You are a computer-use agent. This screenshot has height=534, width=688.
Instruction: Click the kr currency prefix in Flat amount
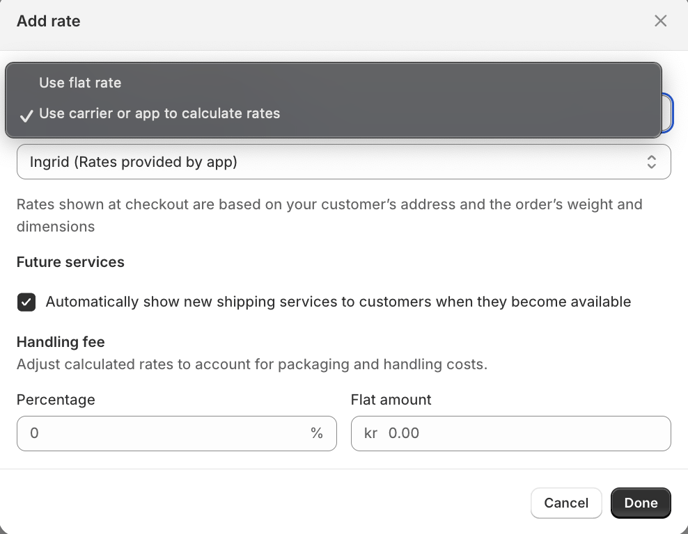(370, 433)
